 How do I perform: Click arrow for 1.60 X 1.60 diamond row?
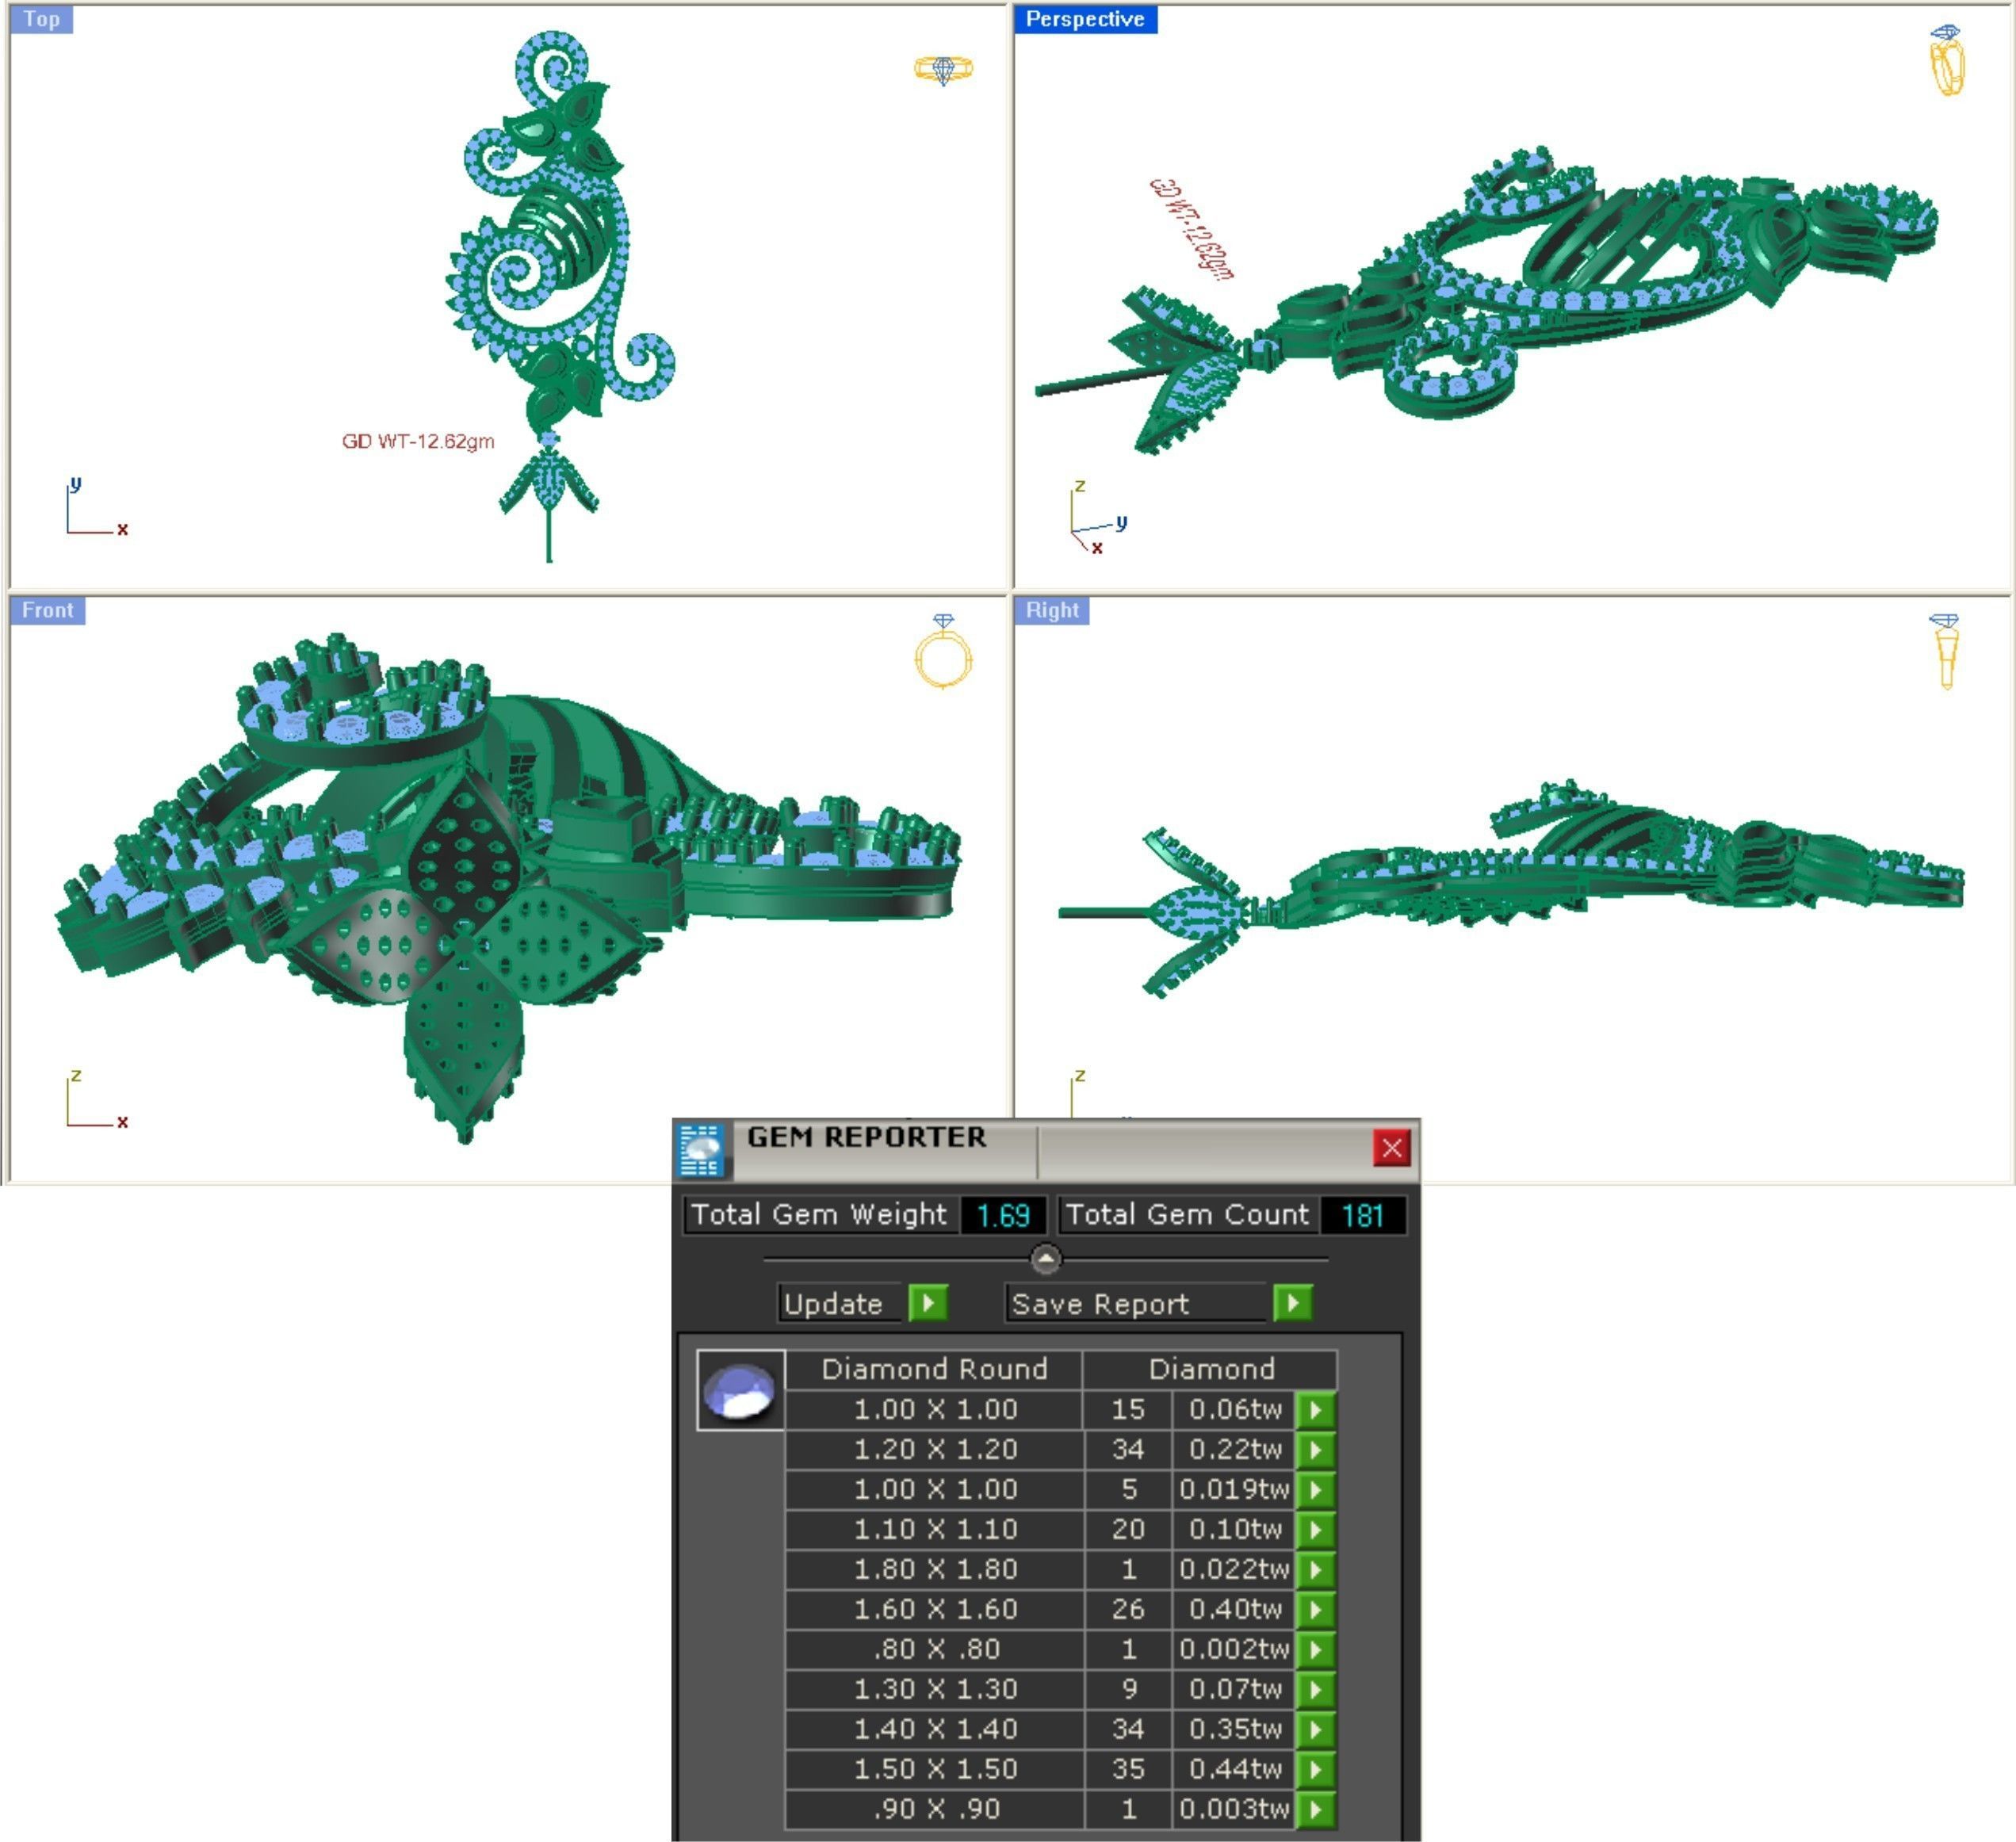coord(1316,1609)
